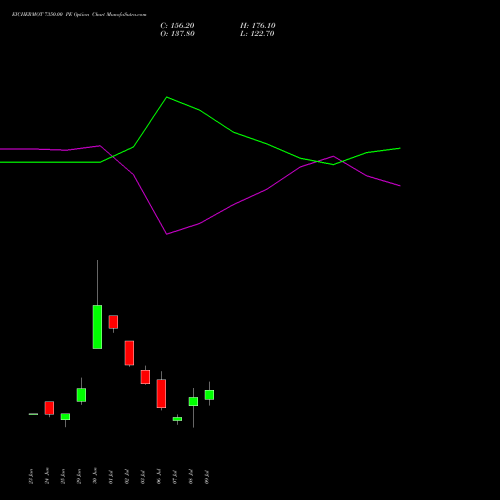This screenshot has width=500, height=500.
Task: Click the peak of the green indicator line
Action: [167, 97]
